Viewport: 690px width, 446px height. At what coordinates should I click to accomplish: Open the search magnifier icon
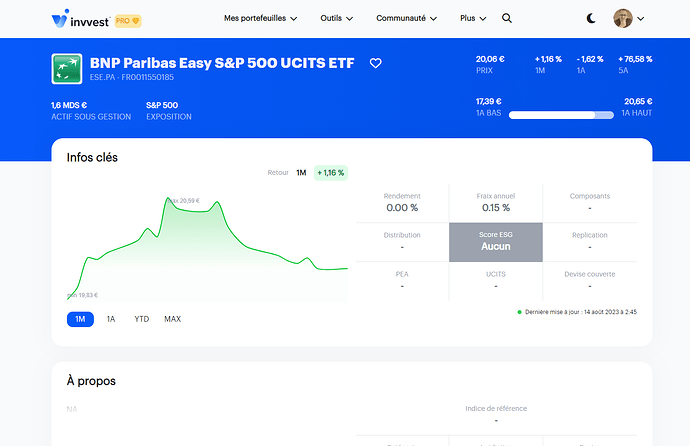507,18
